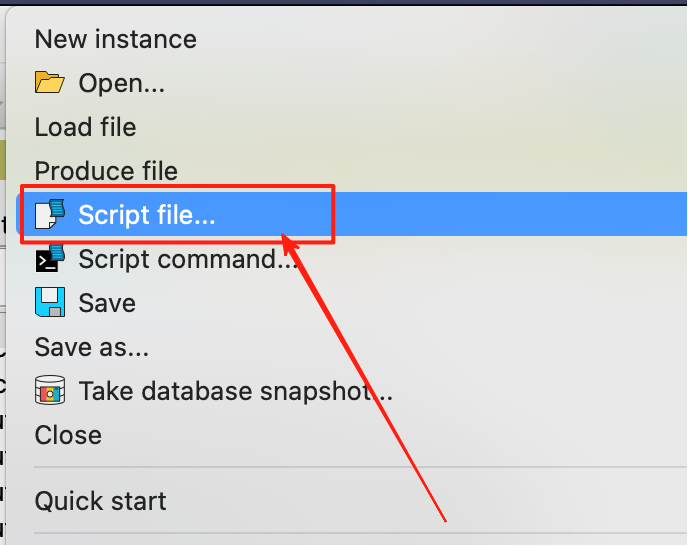Click the tail end of the red arrow
The height and width of the screenshot is (546, 688).
(x=444, y=520)
